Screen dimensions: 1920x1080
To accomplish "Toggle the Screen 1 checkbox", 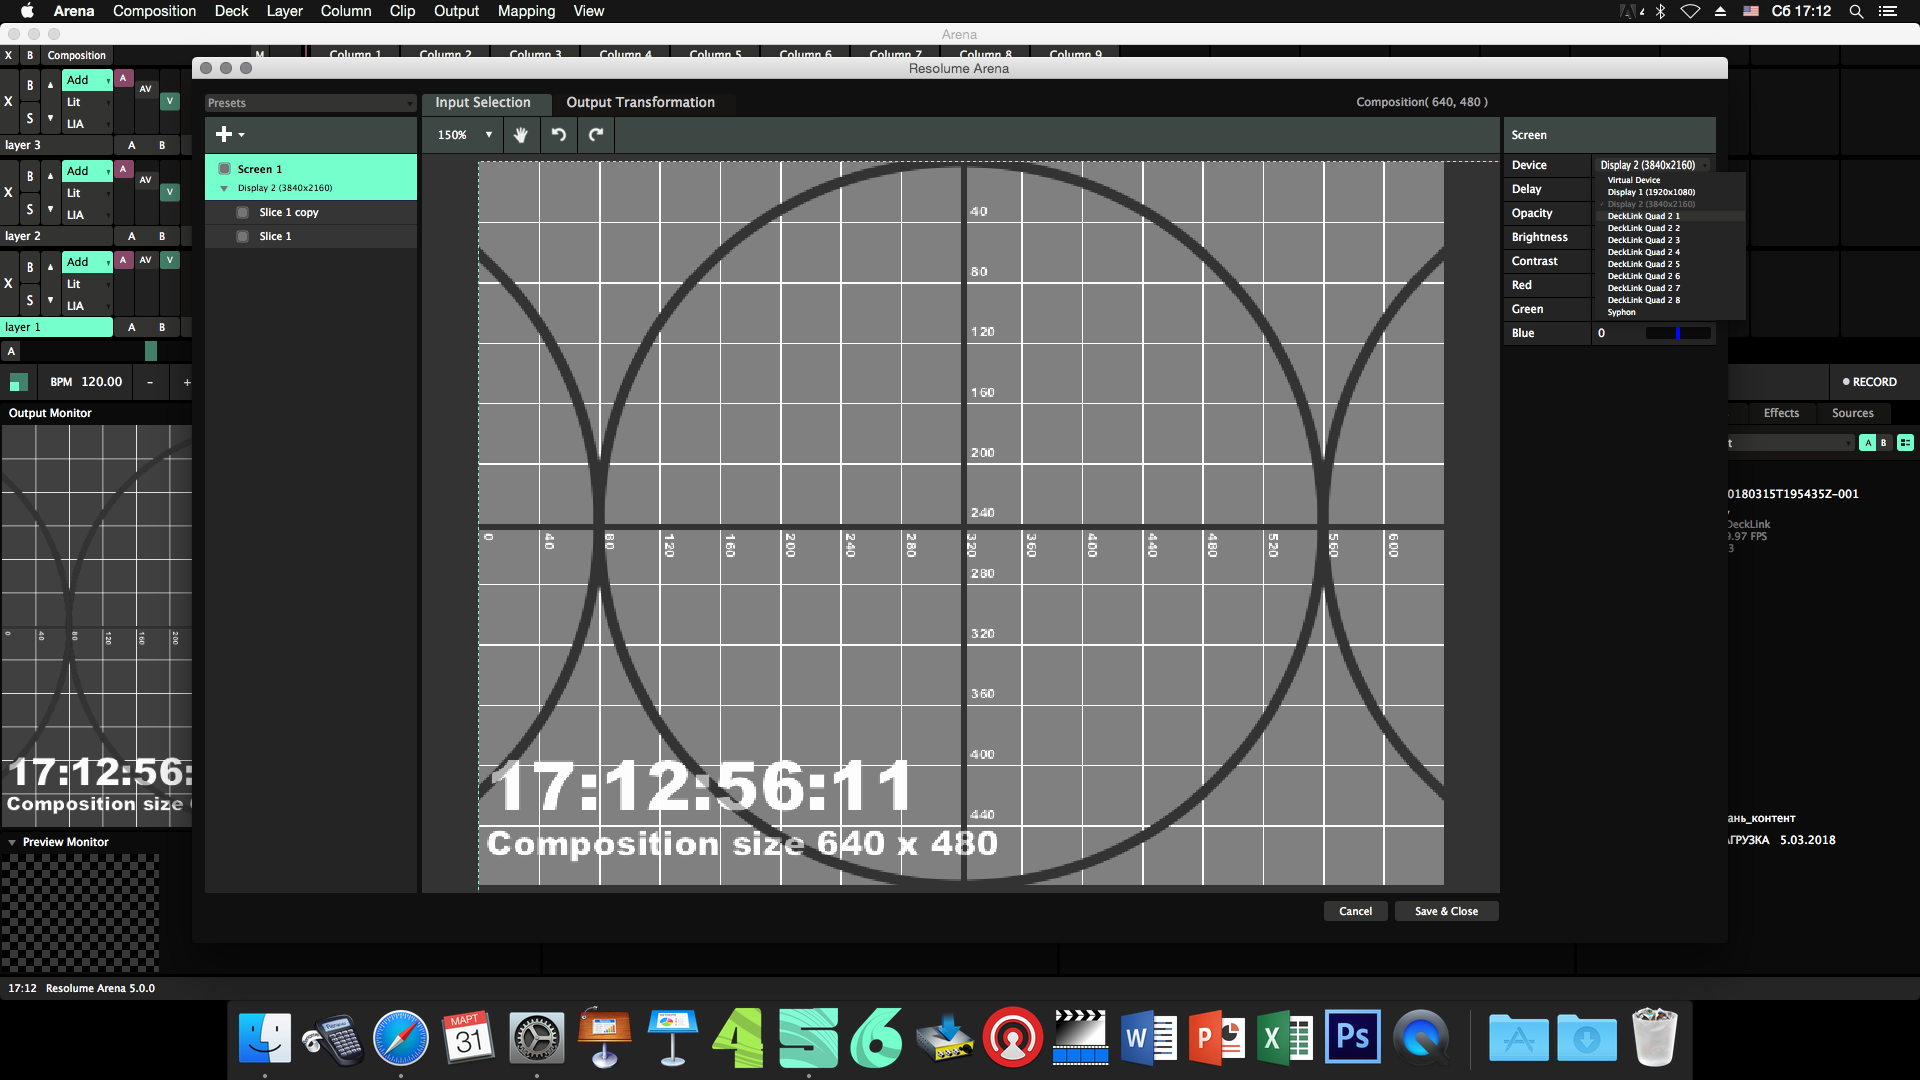I will 225,169.
